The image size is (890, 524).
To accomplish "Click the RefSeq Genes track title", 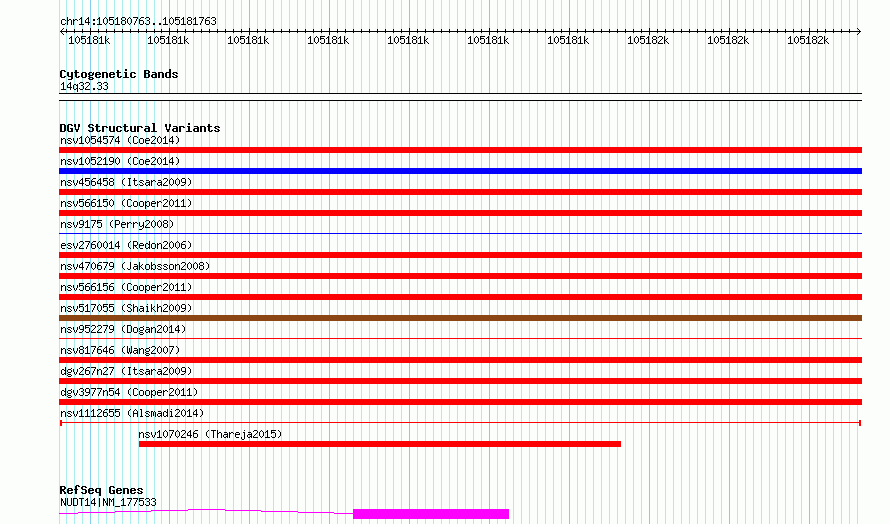I will (101, 490).
